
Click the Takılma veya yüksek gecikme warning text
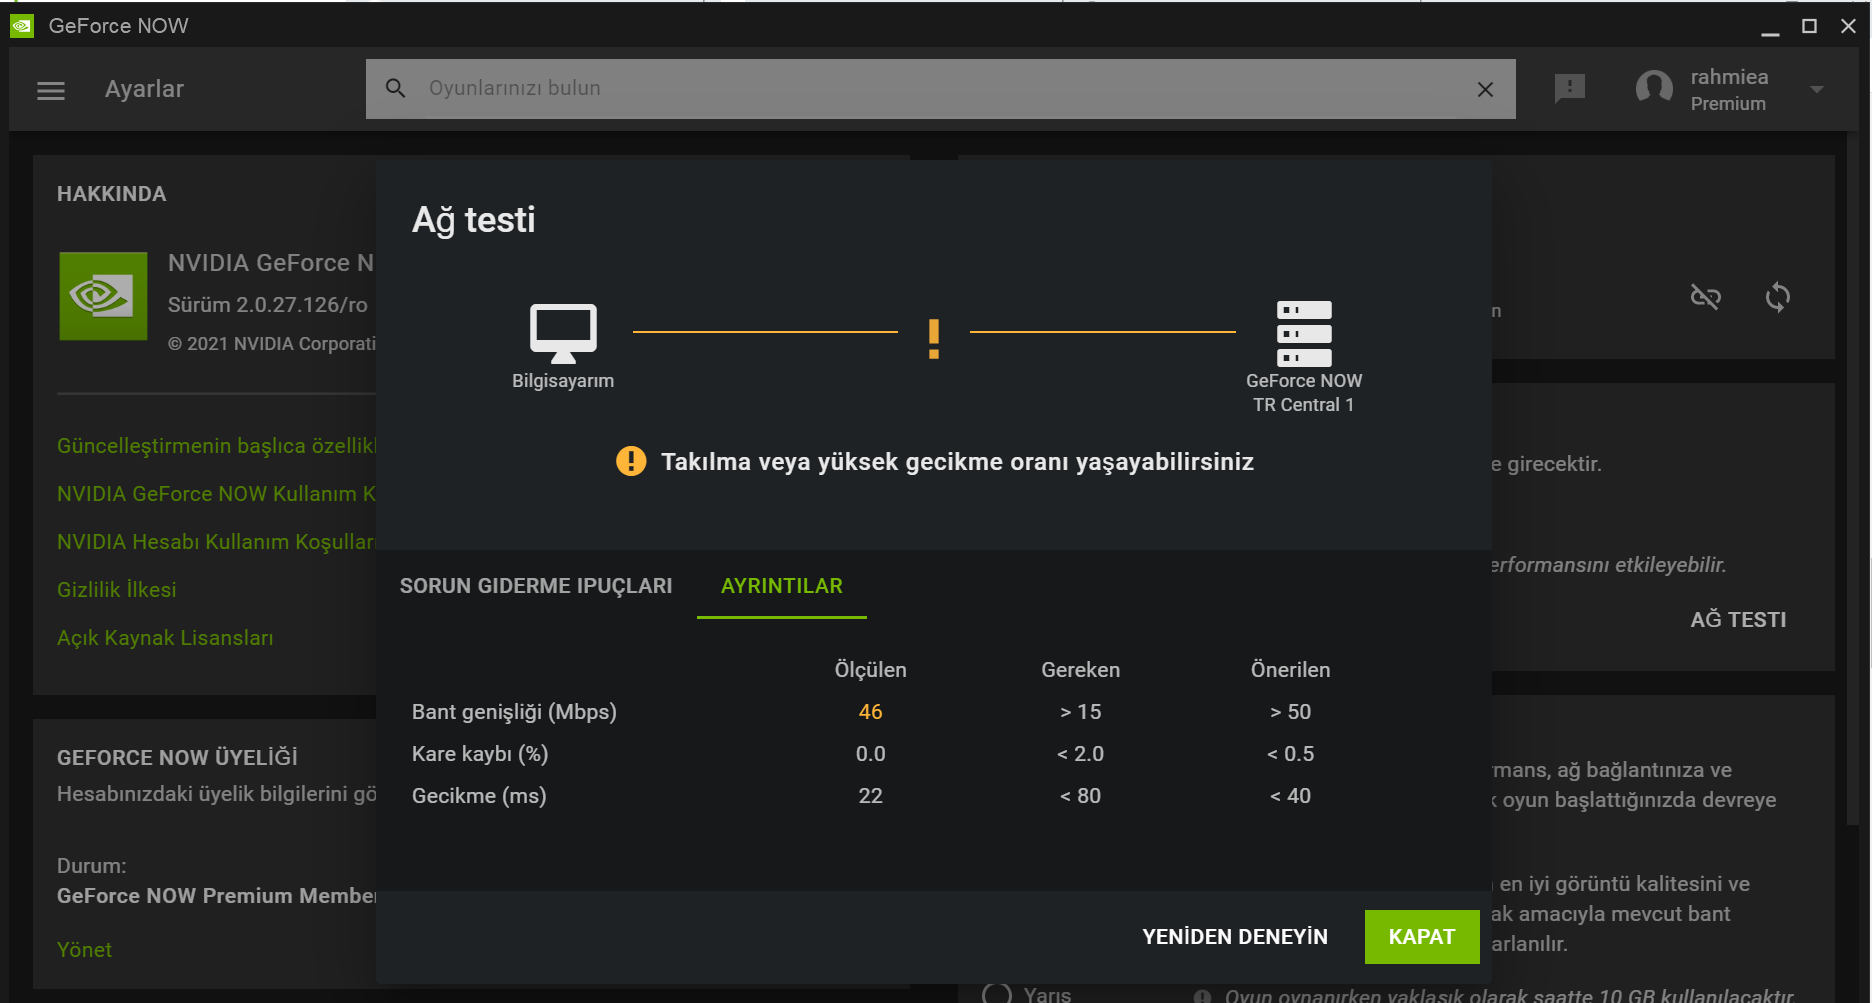[958, 462]
